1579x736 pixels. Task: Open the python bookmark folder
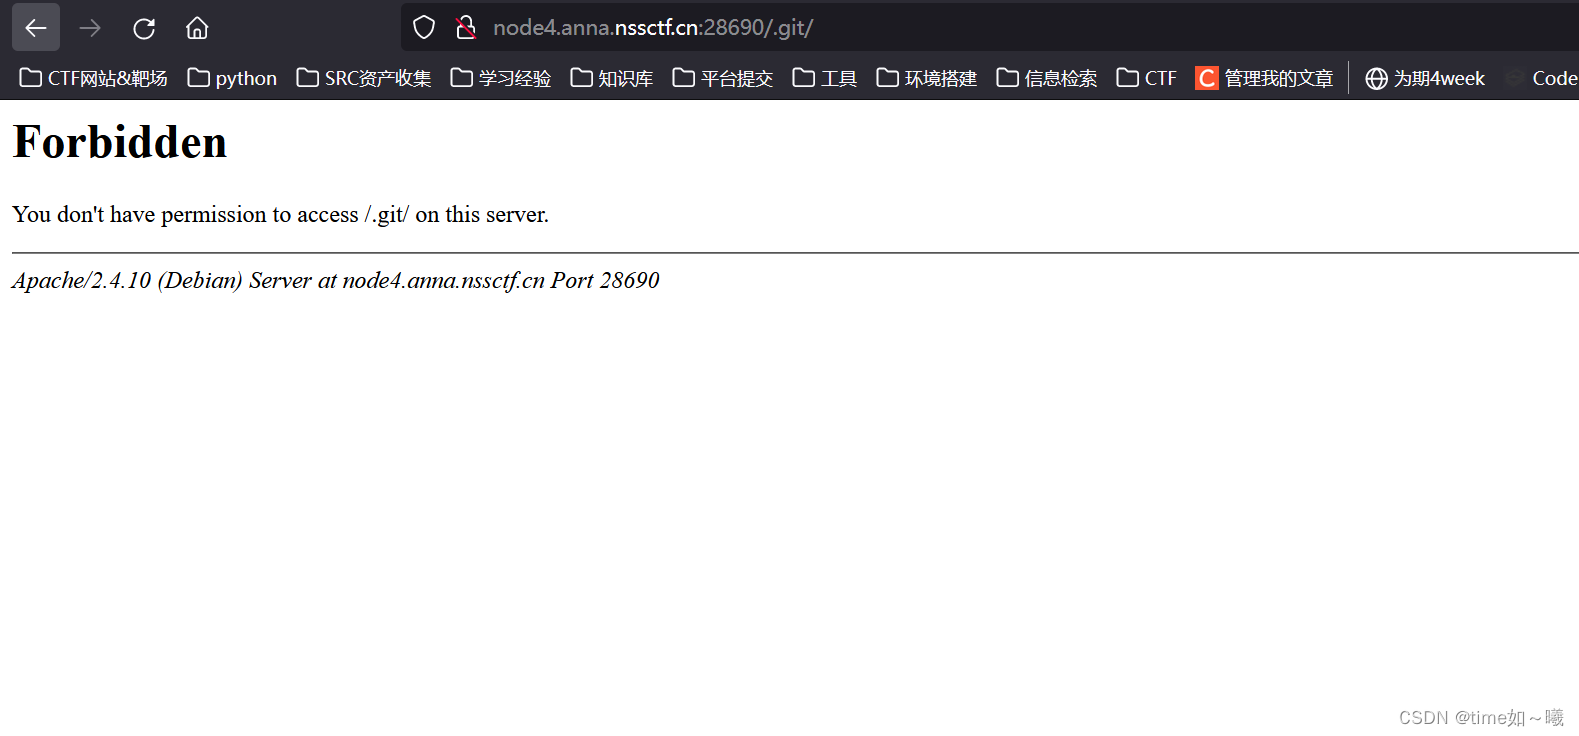(x=232, y=78)
